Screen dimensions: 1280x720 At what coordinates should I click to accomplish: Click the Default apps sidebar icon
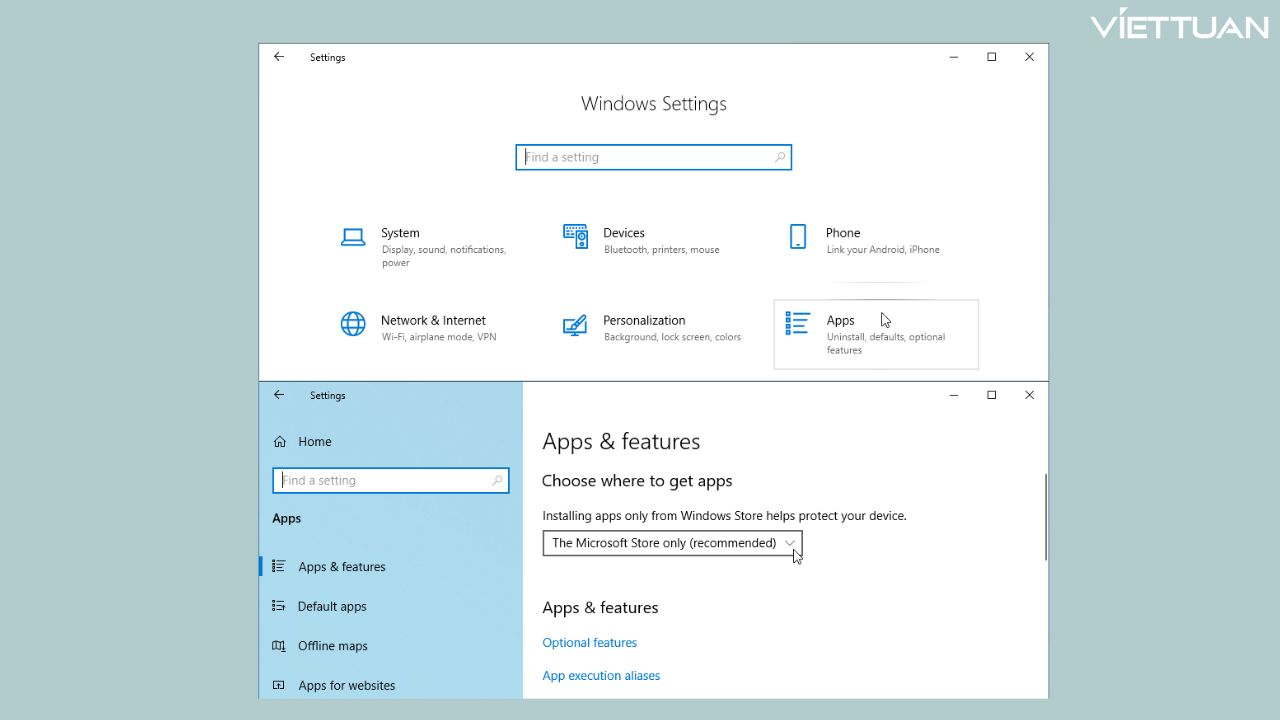point(280,606)
